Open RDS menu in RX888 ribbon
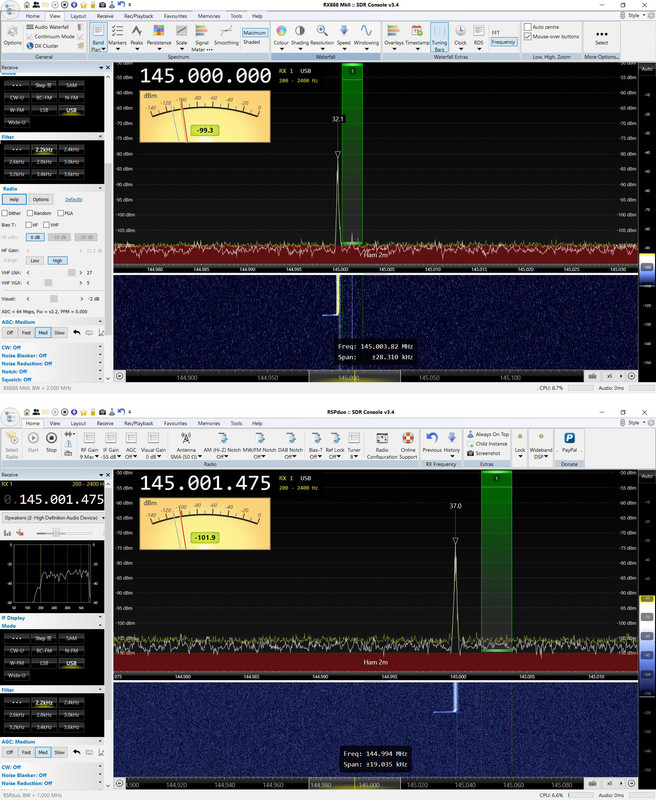 coord(478,37)
